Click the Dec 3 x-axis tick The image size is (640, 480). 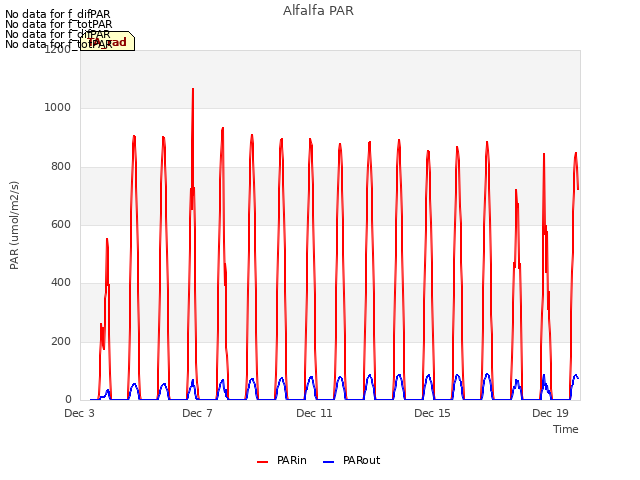[x=80, y=413]
